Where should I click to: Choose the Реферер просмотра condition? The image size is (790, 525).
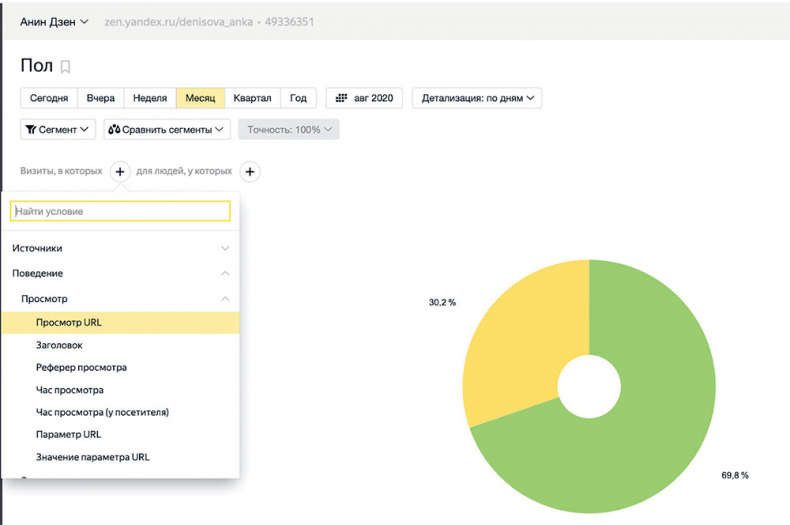[81, 367]
